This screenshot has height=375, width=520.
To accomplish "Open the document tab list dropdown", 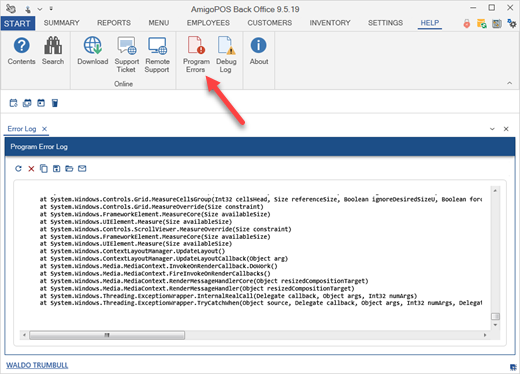I will [x=492, y=129].
